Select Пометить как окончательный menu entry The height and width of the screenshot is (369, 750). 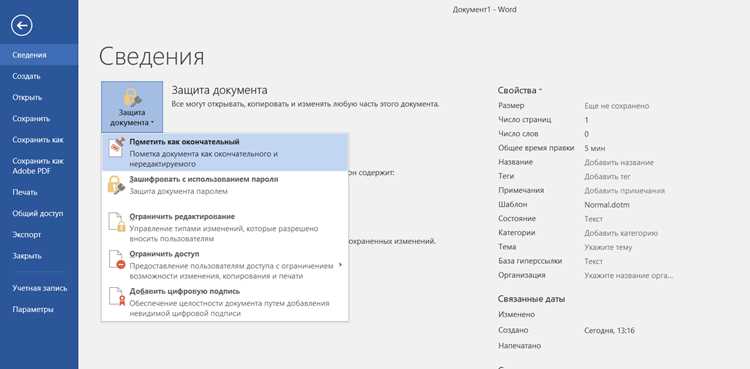225,153
